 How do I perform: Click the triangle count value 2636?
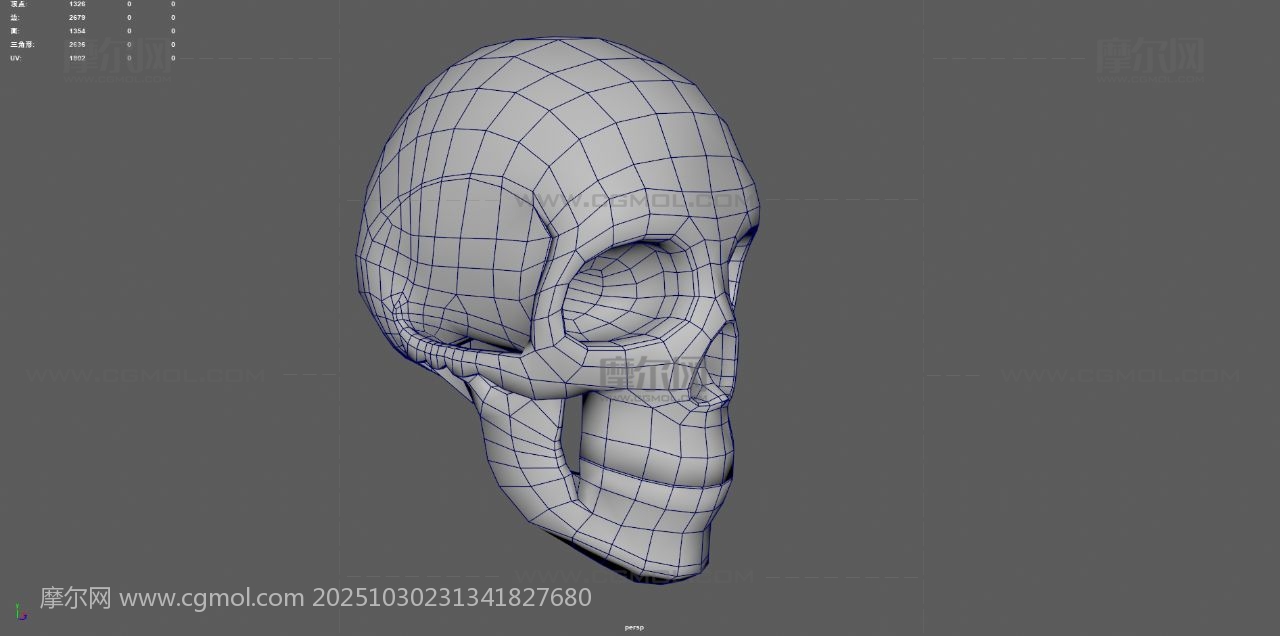click(x=77, y=44)
